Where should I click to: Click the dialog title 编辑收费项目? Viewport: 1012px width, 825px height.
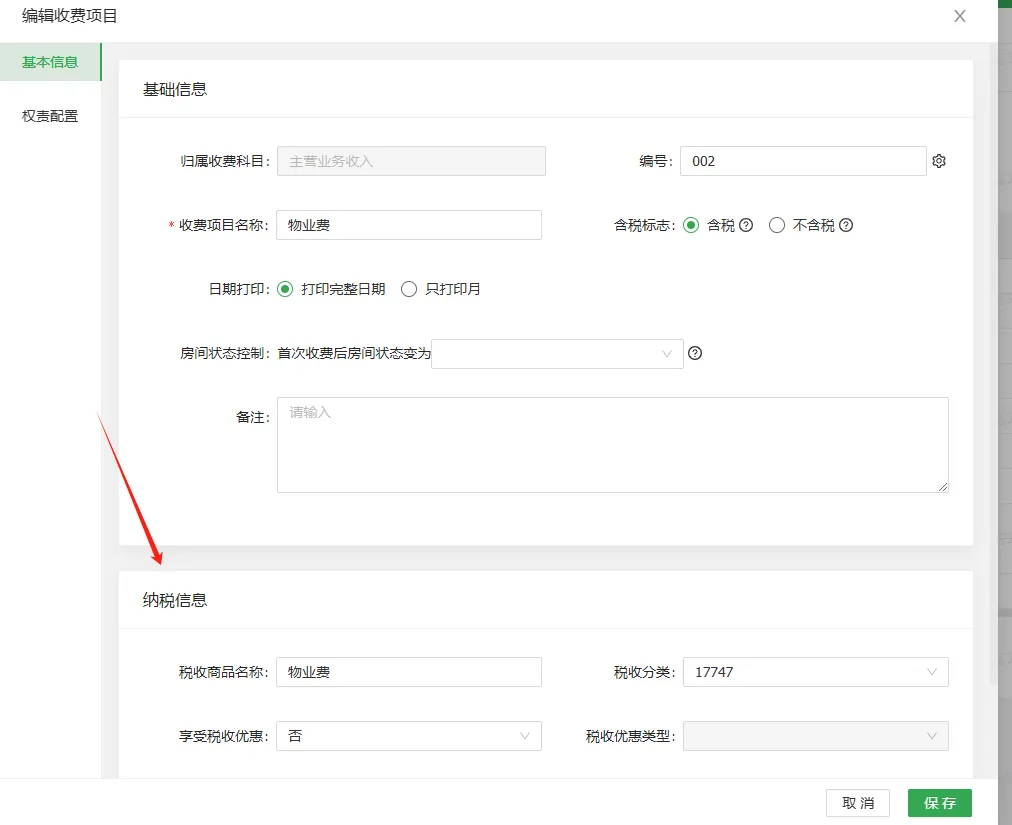[70, 15]
